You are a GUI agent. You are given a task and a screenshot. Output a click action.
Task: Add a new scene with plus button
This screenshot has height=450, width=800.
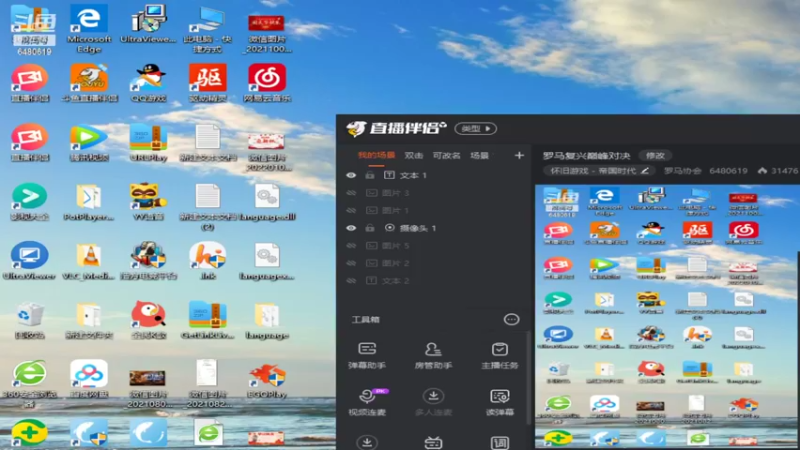(519, 155)
